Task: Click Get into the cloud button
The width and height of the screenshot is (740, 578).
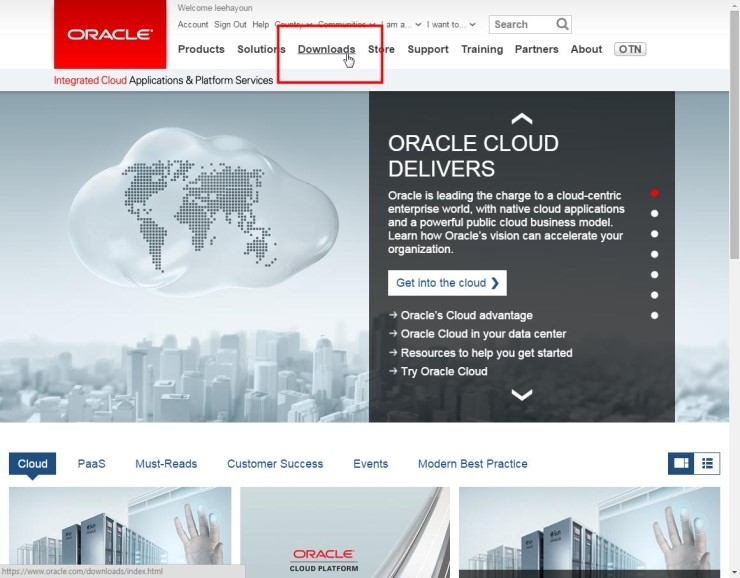Action: pos(447,283)
